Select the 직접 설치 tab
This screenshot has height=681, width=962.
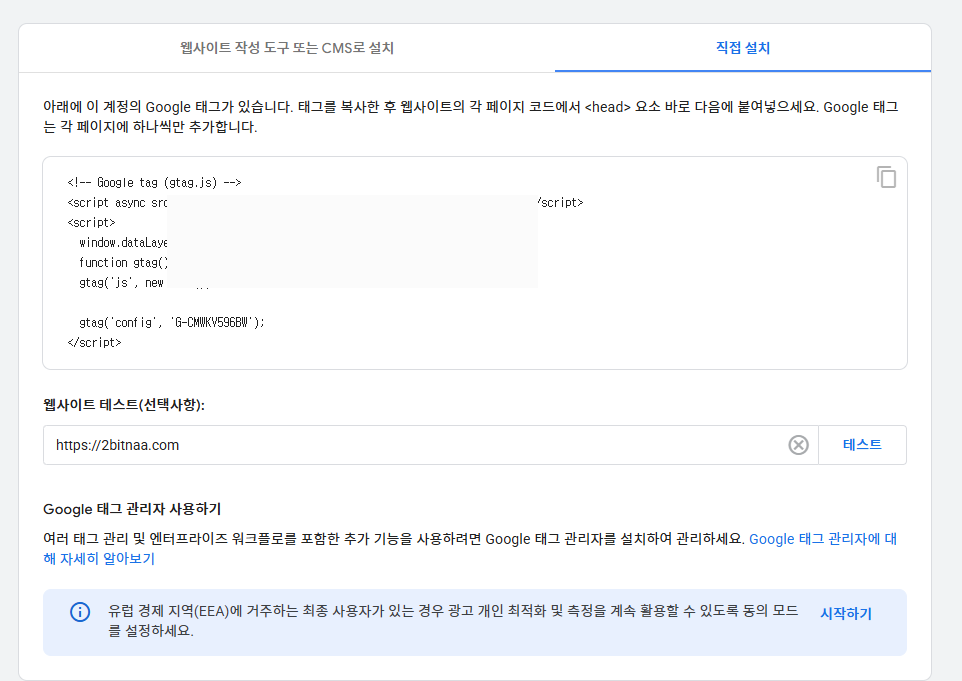(742, 48)
